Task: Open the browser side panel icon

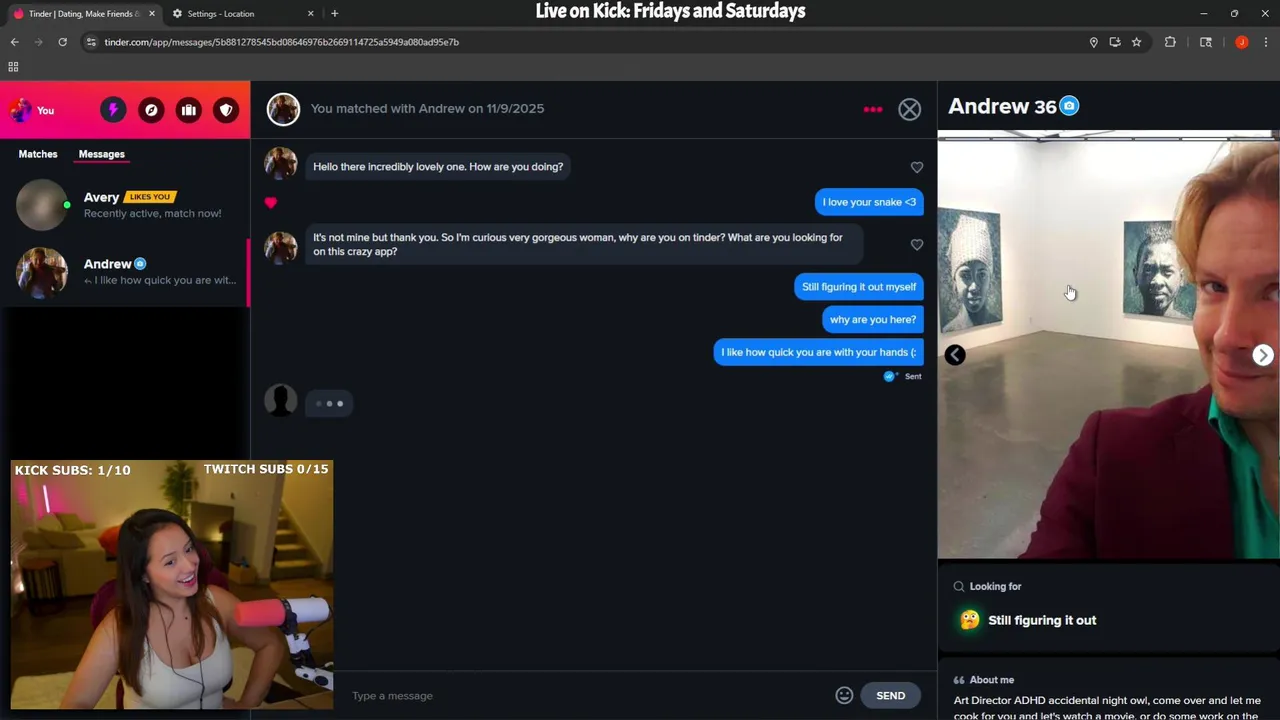Action: 1206,42
